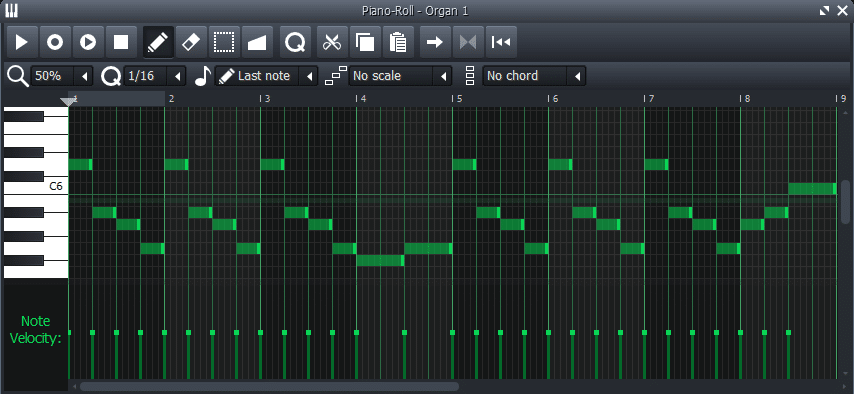Click the playhead position marker triangle
This screenshot has width=854, height=394.
pos(68,102)
